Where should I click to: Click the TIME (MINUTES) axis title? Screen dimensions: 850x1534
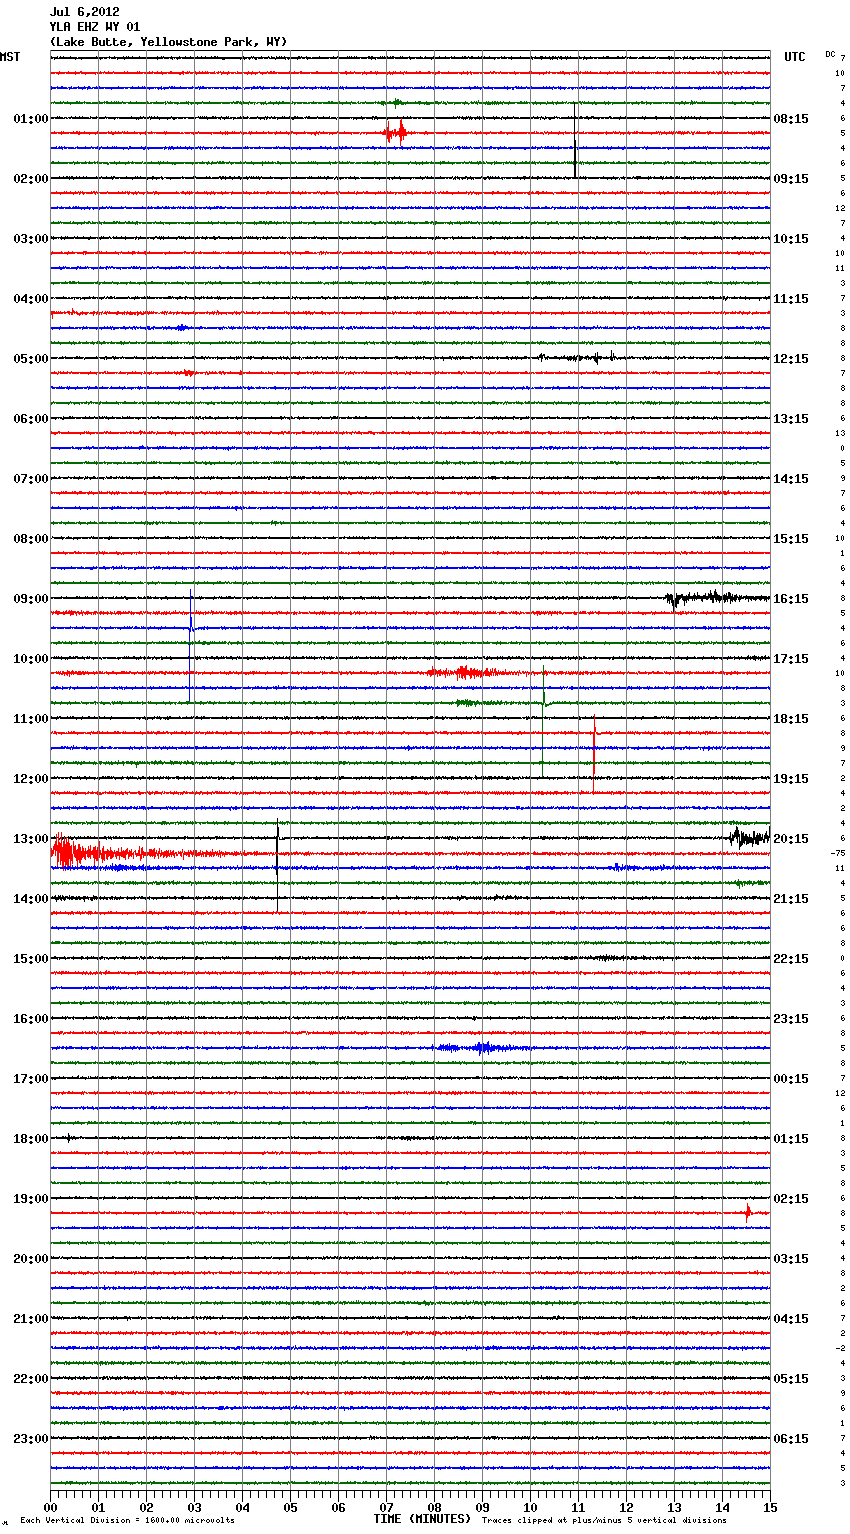pyautogui.click(x=422, y=1519)
